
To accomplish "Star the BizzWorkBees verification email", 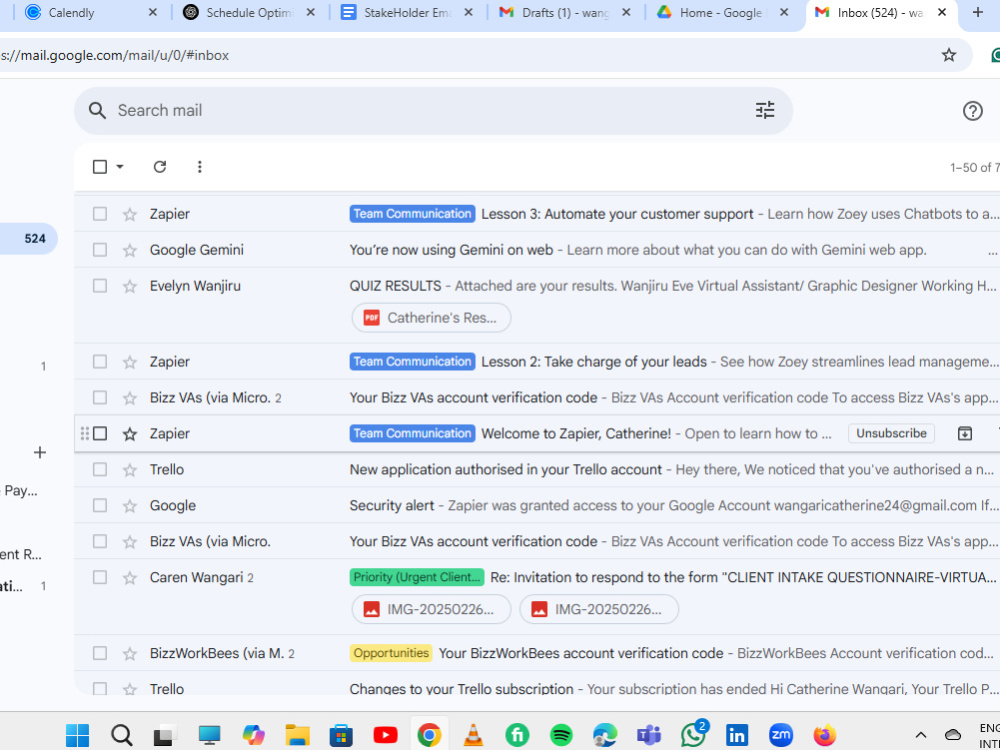I will 129,654.
